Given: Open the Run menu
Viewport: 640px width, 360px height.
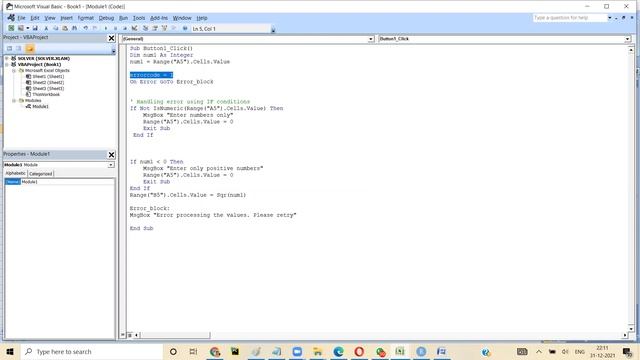Looking at the screenshot, I should [123, 18].
